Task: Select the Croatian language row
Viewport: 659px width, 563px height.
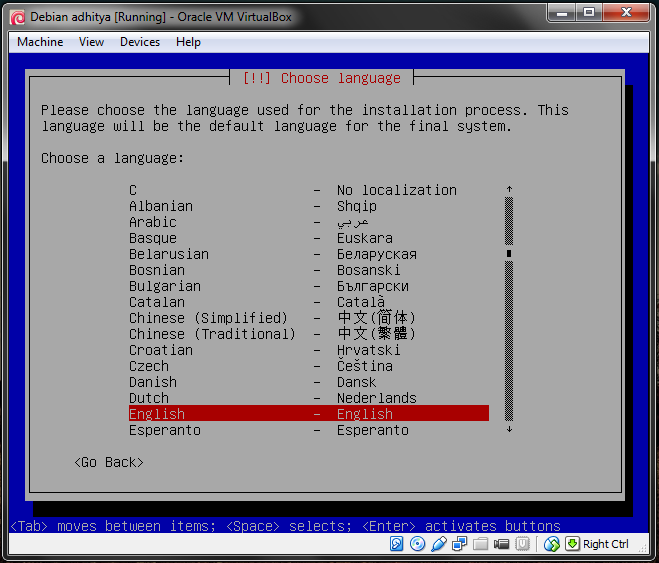Action: [308, 350]
